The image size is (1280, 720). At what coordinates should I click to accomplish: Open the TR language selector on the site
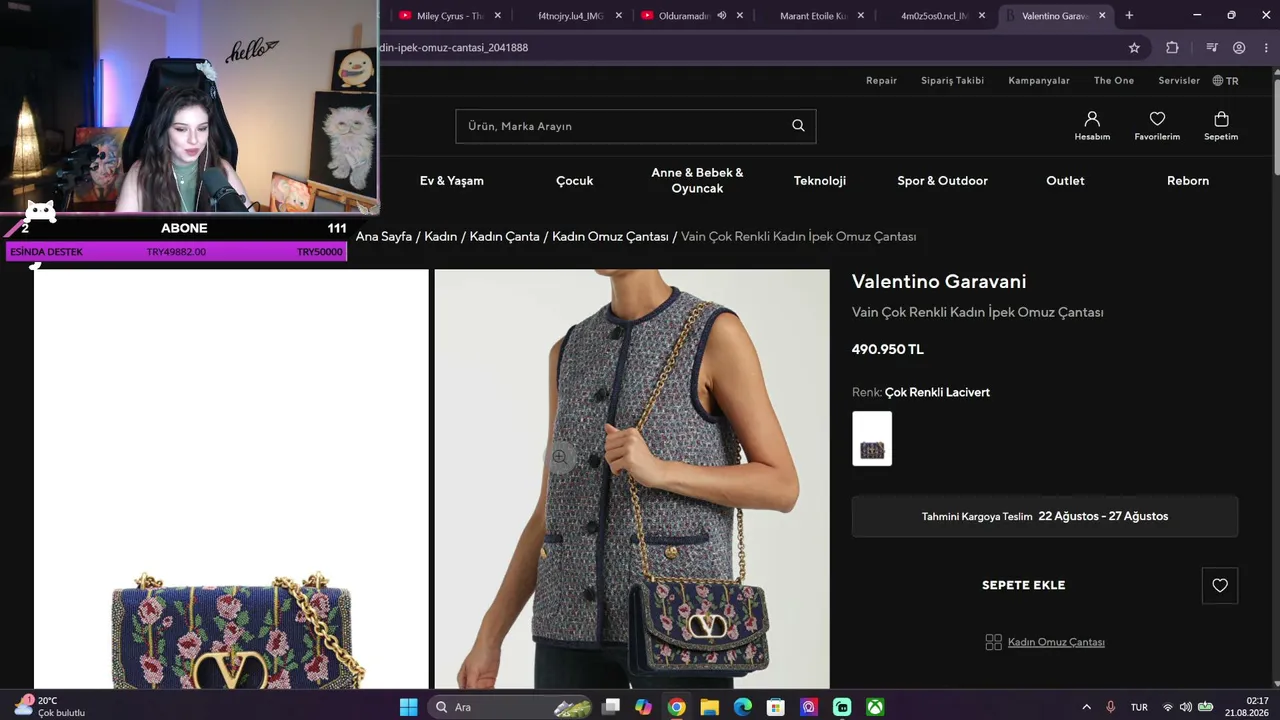pyautogui.click(x=1226, y=80)
